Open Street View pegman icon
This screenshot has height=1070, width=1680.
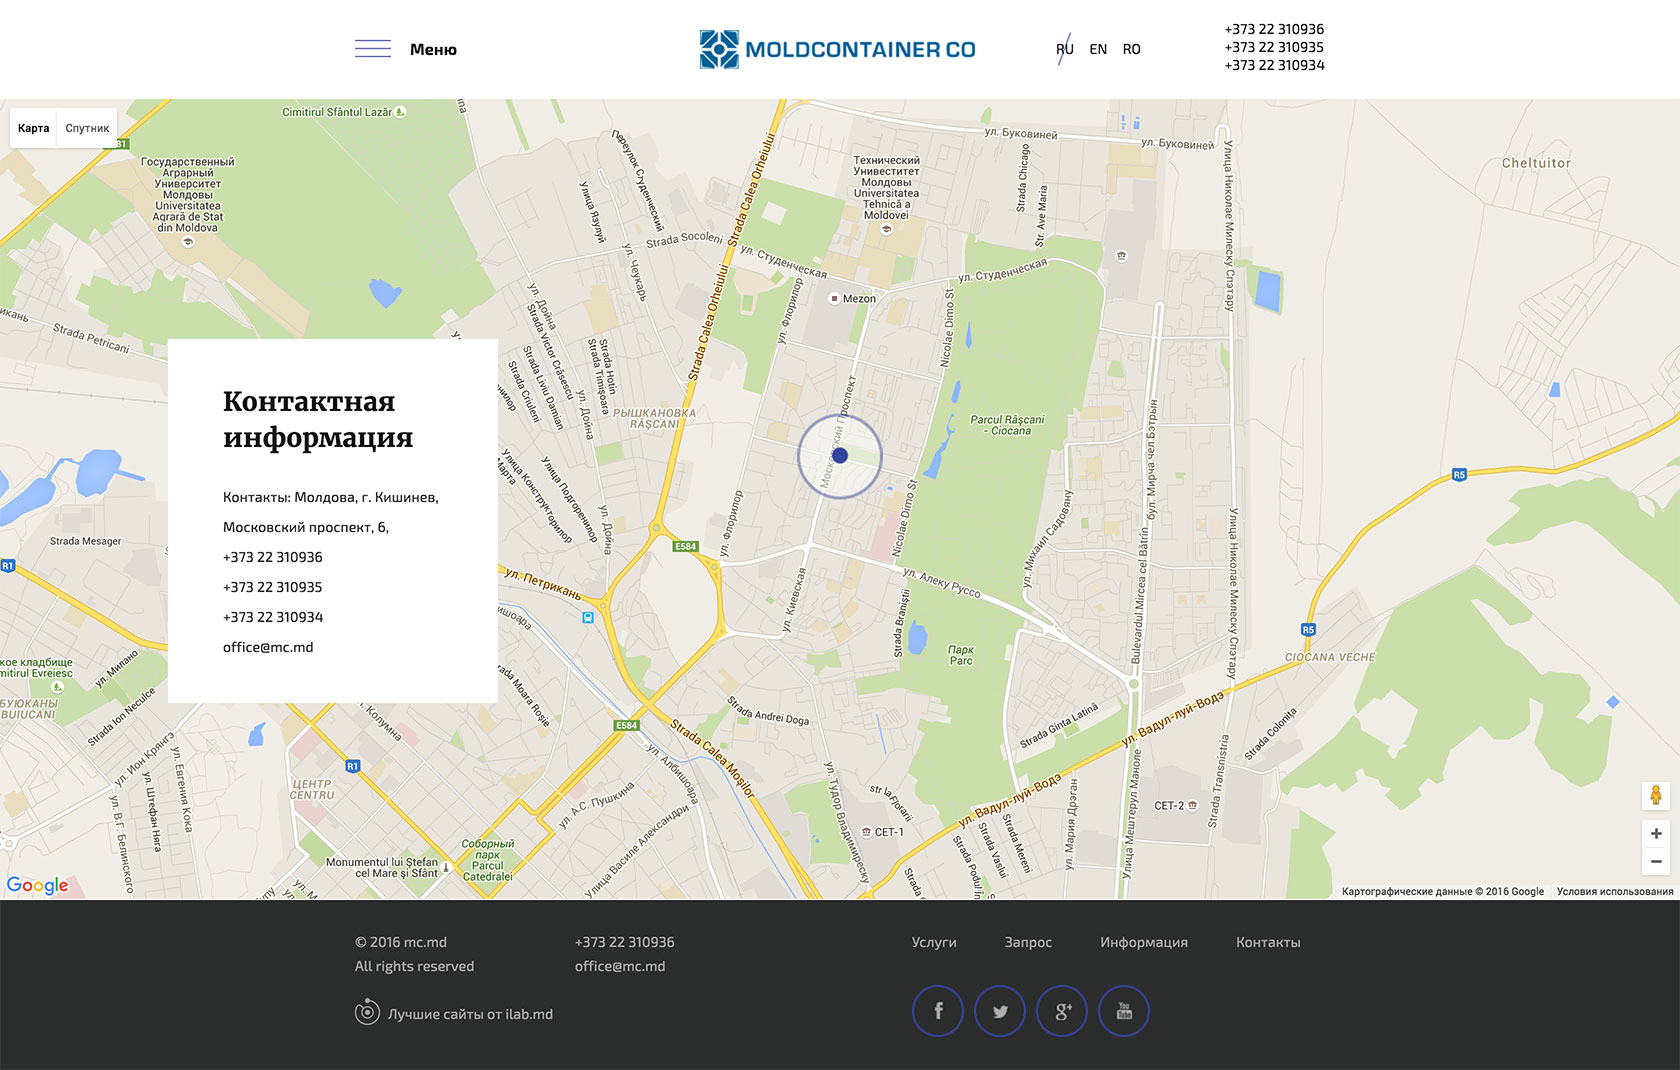(x=1656, y=795)
